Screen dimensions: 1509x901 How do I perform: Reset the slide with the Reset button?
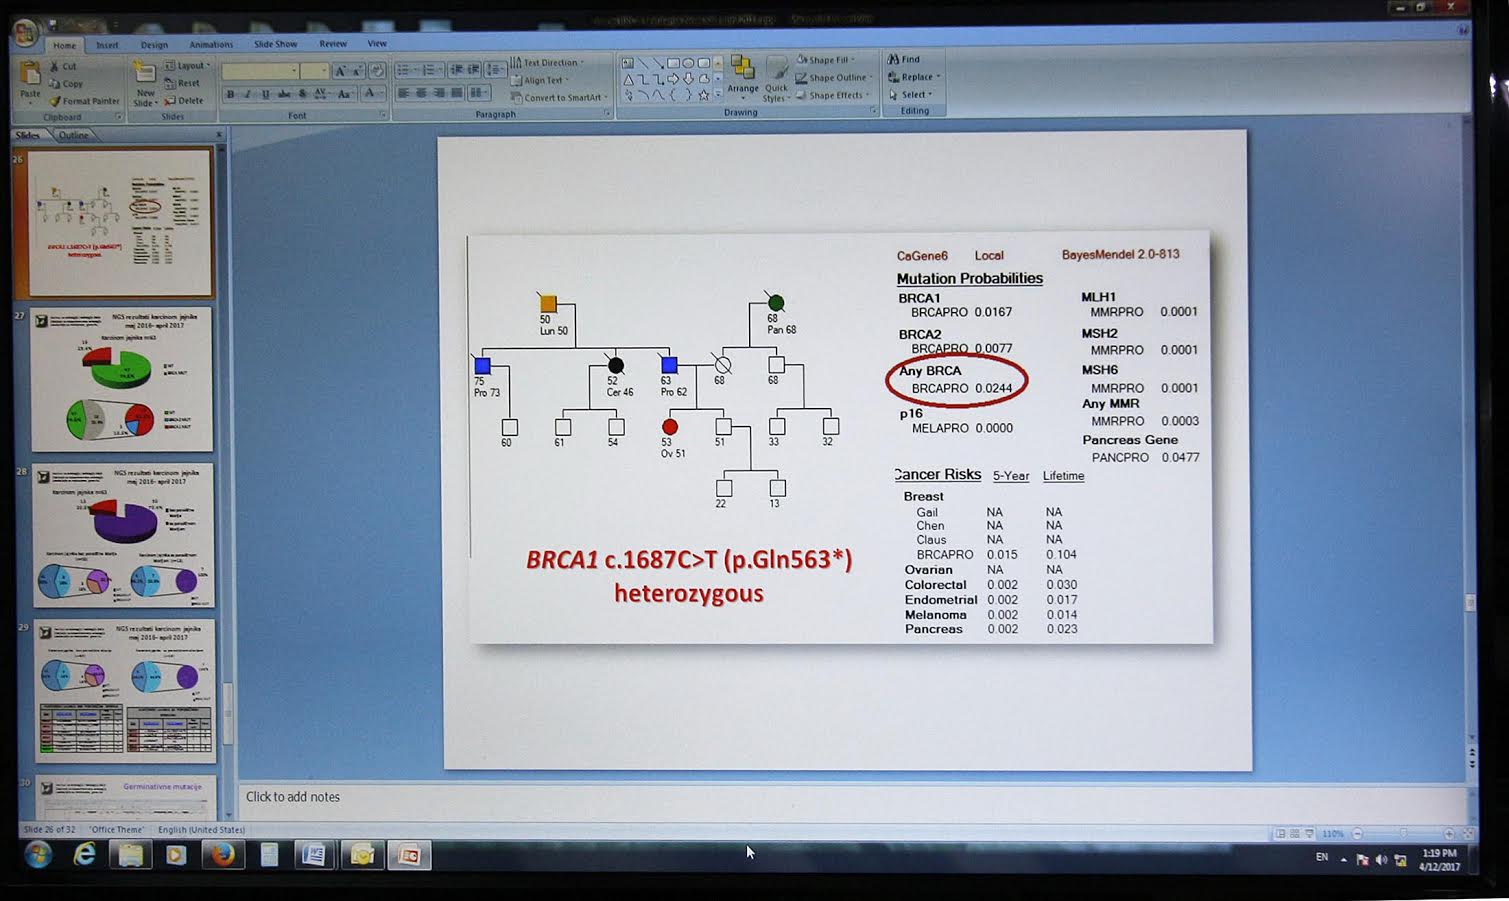click(x=182, y=83)
